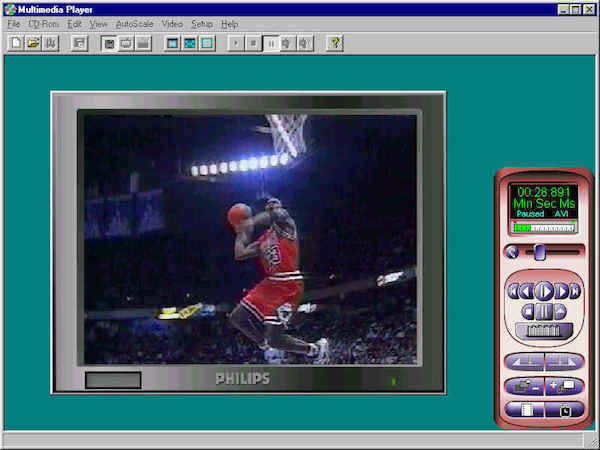Screen dimensions: 600x450
Task: Click the volume slider on the remote
Action: click(x=541, y=251)
